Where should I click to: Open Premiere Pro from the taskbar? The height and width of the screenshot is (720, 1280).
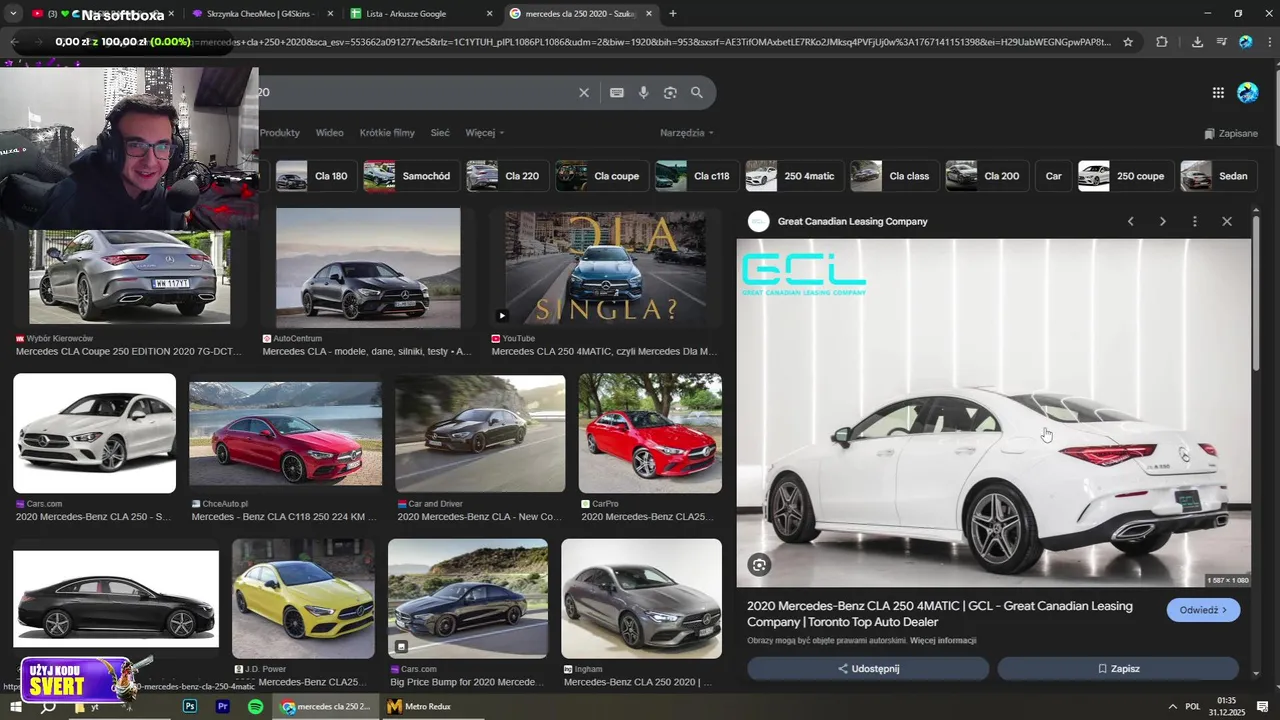(223, 706)
